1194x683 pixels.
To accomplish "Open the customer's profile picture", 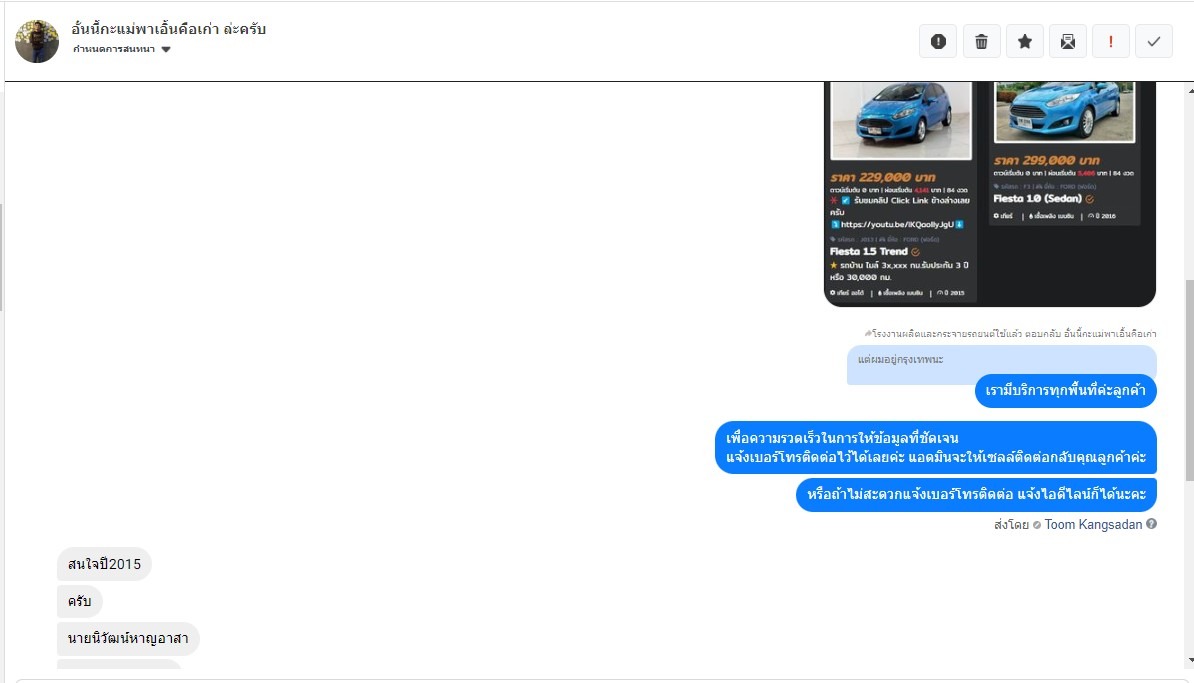I will pyautogui.click(x=37, y=41).
